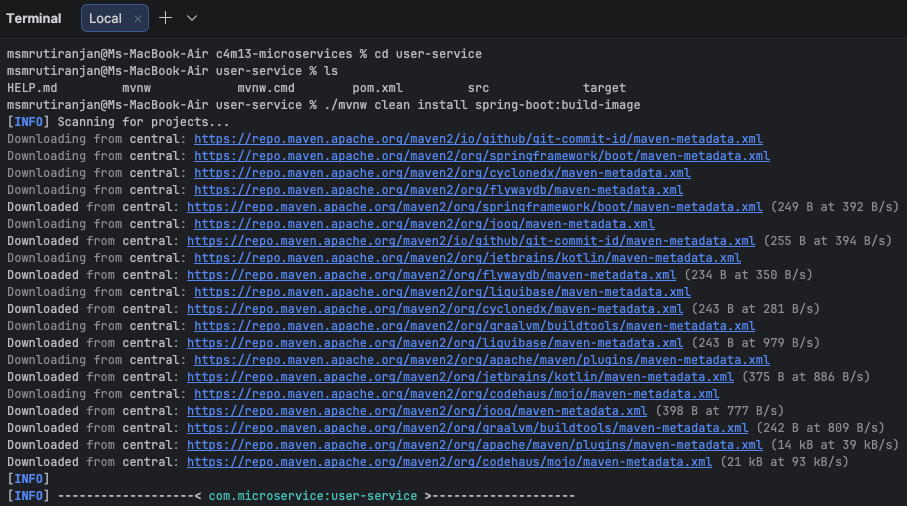Open the Downloading springframework boot metadata link
This screenshot has width=907, height=506.
[x=481, y=156]
